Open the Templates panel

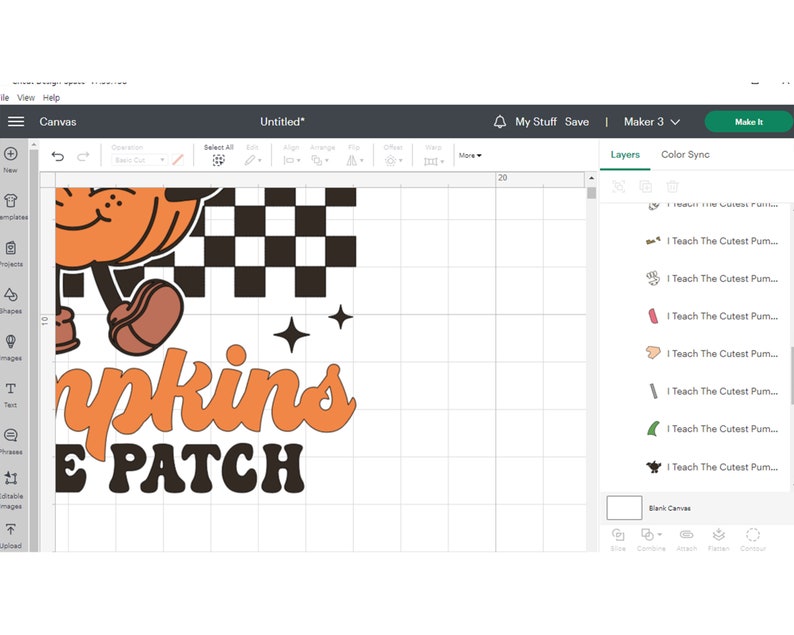tap(12, 207)
